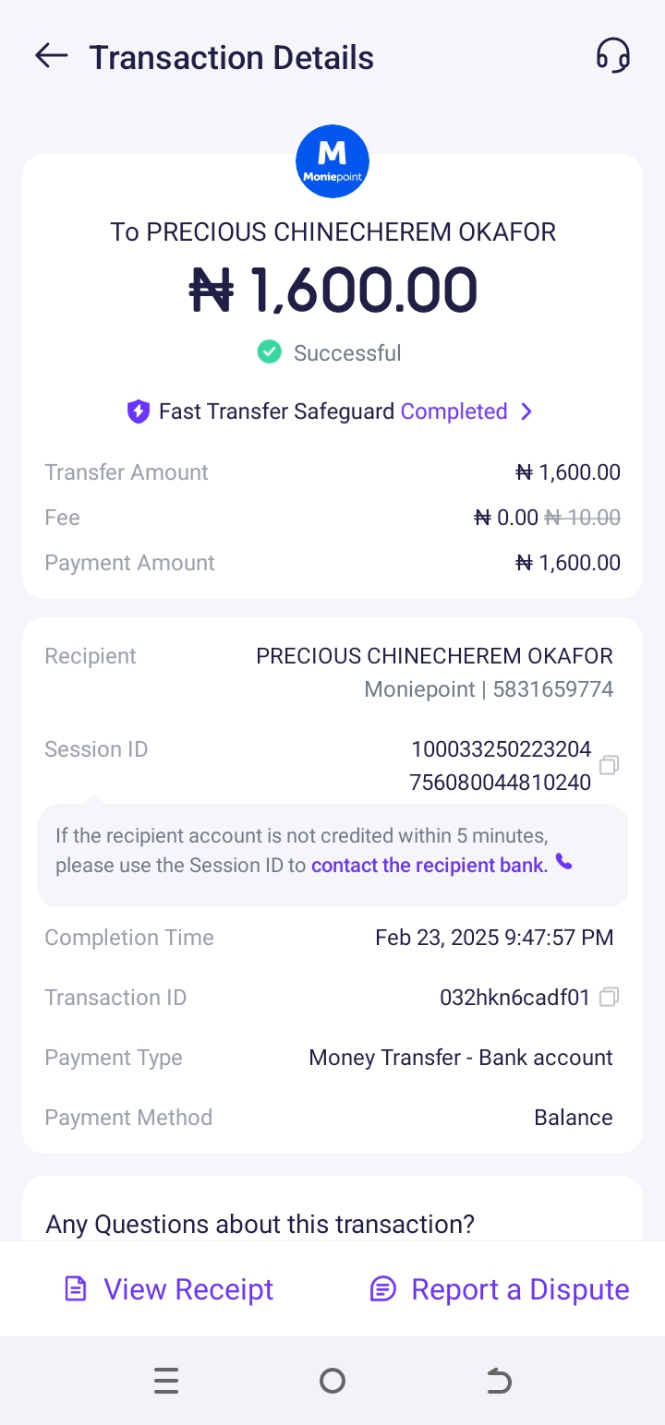Open customer support headset icon
This screenshot has width=665, height=1425.
click(613, 56)
